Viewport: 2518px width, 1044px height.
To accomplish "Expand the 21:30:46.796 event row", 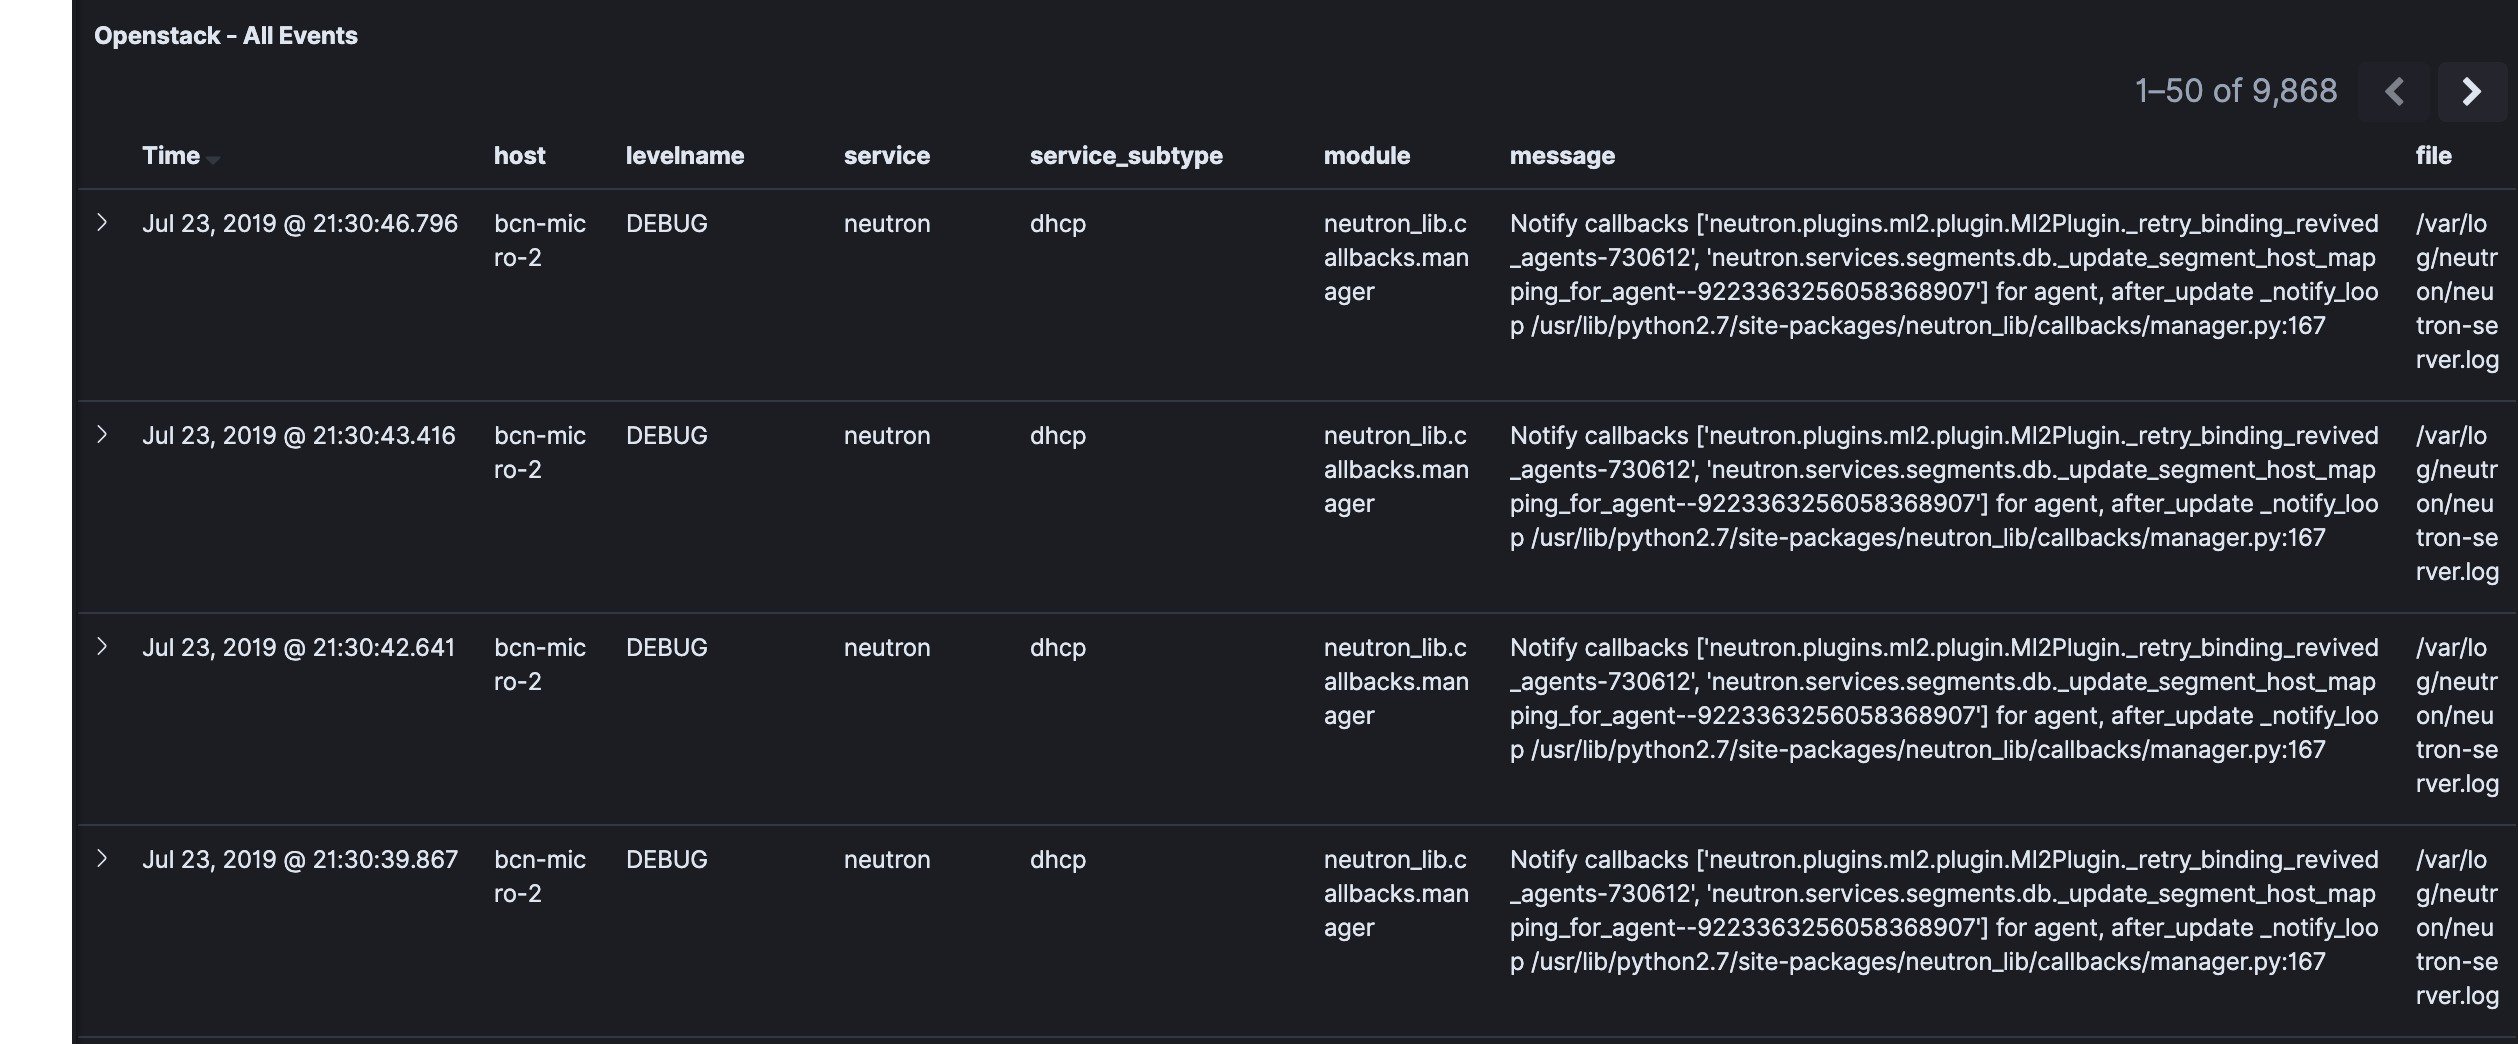I will [x=102, y=222].
